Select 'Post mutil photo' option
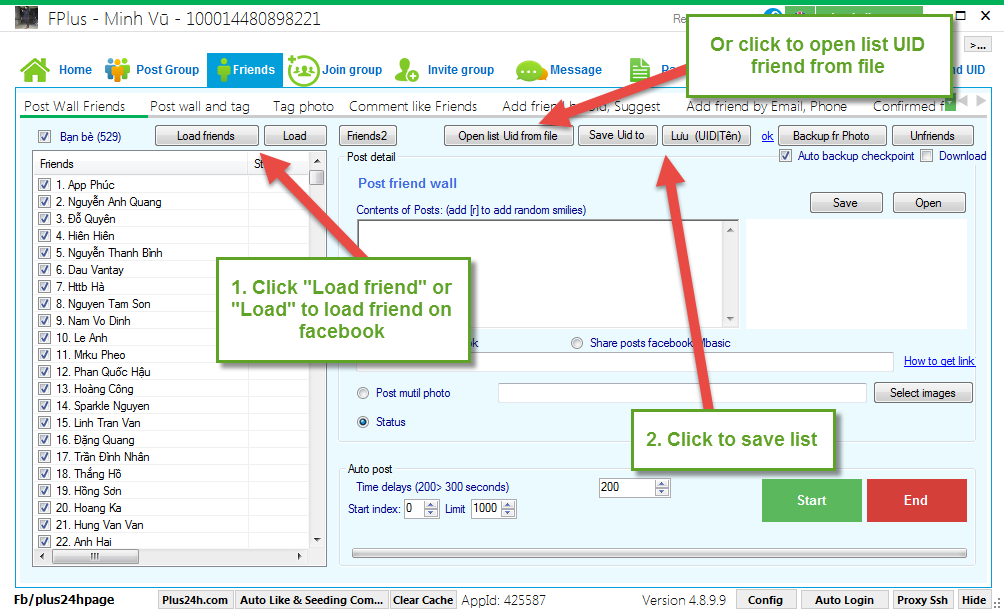Screen dimensions: 1004x612 [x=363, y=393]
